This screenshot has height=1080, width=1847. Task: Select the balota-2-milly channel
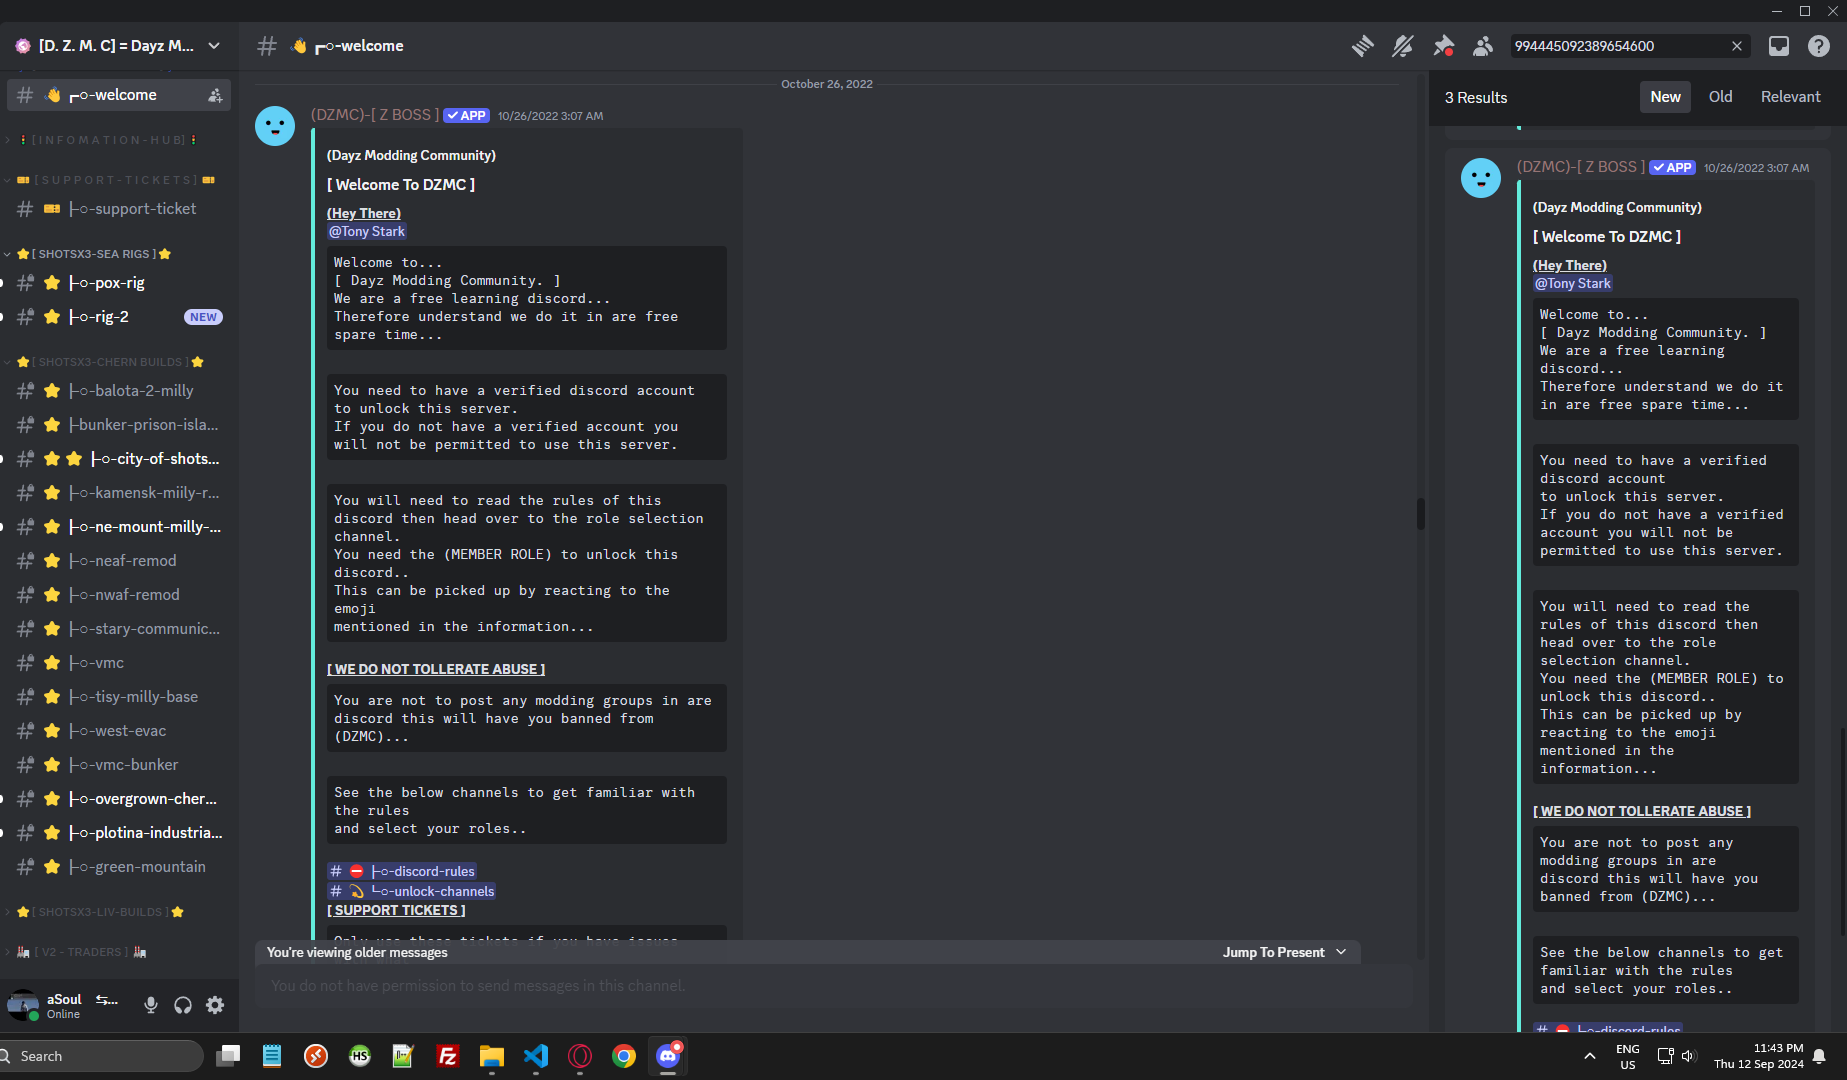pyautogui.click(x=118, y=391)
